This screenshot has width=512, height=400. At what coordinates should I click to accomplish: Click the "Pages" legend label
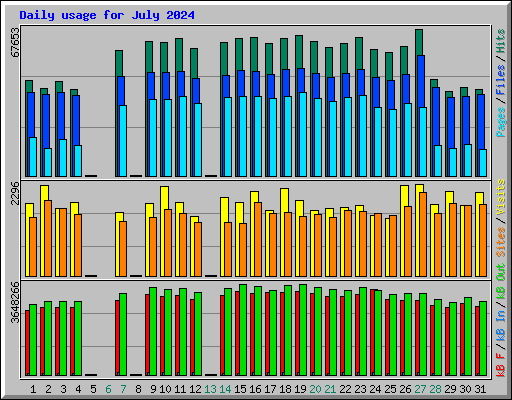pos(501,122)
